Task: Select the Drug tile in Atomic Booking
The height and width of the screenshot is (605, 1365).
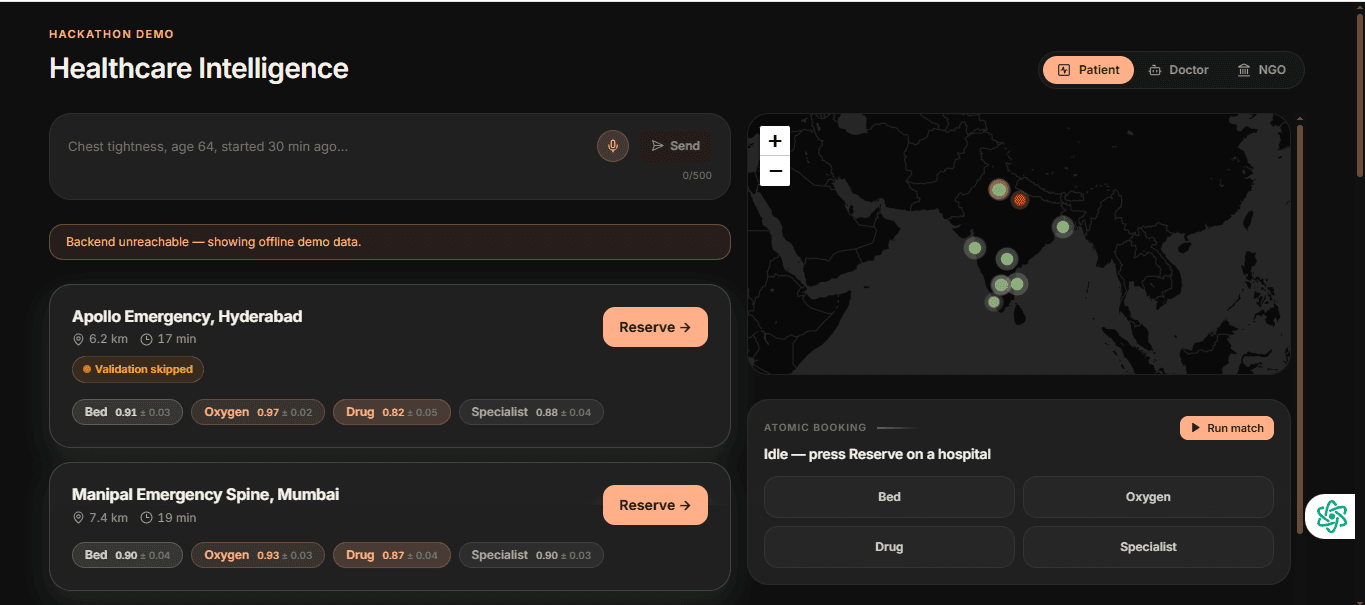Action: 889,547
